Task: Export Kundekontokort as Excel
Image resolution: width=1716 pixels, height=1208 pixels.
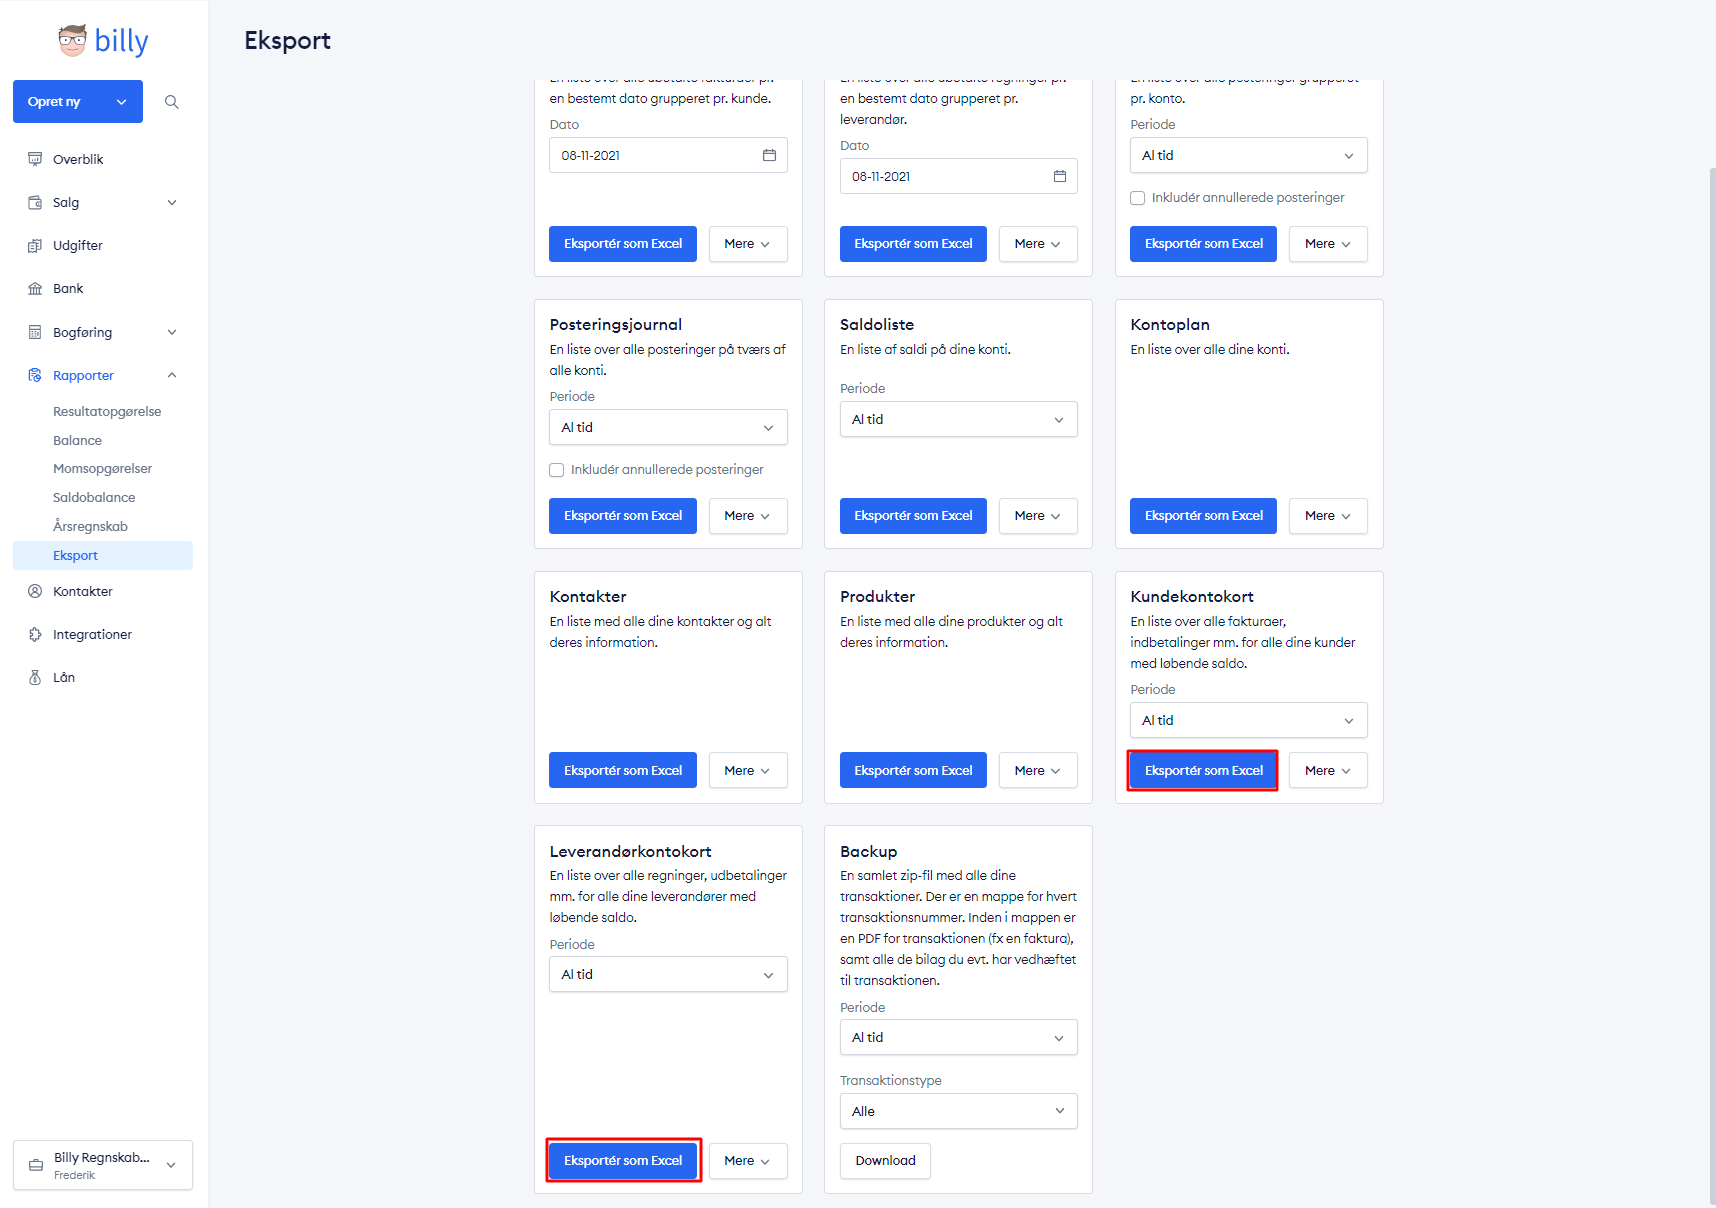Action: pyautogui.click(x=1203, y=770)
